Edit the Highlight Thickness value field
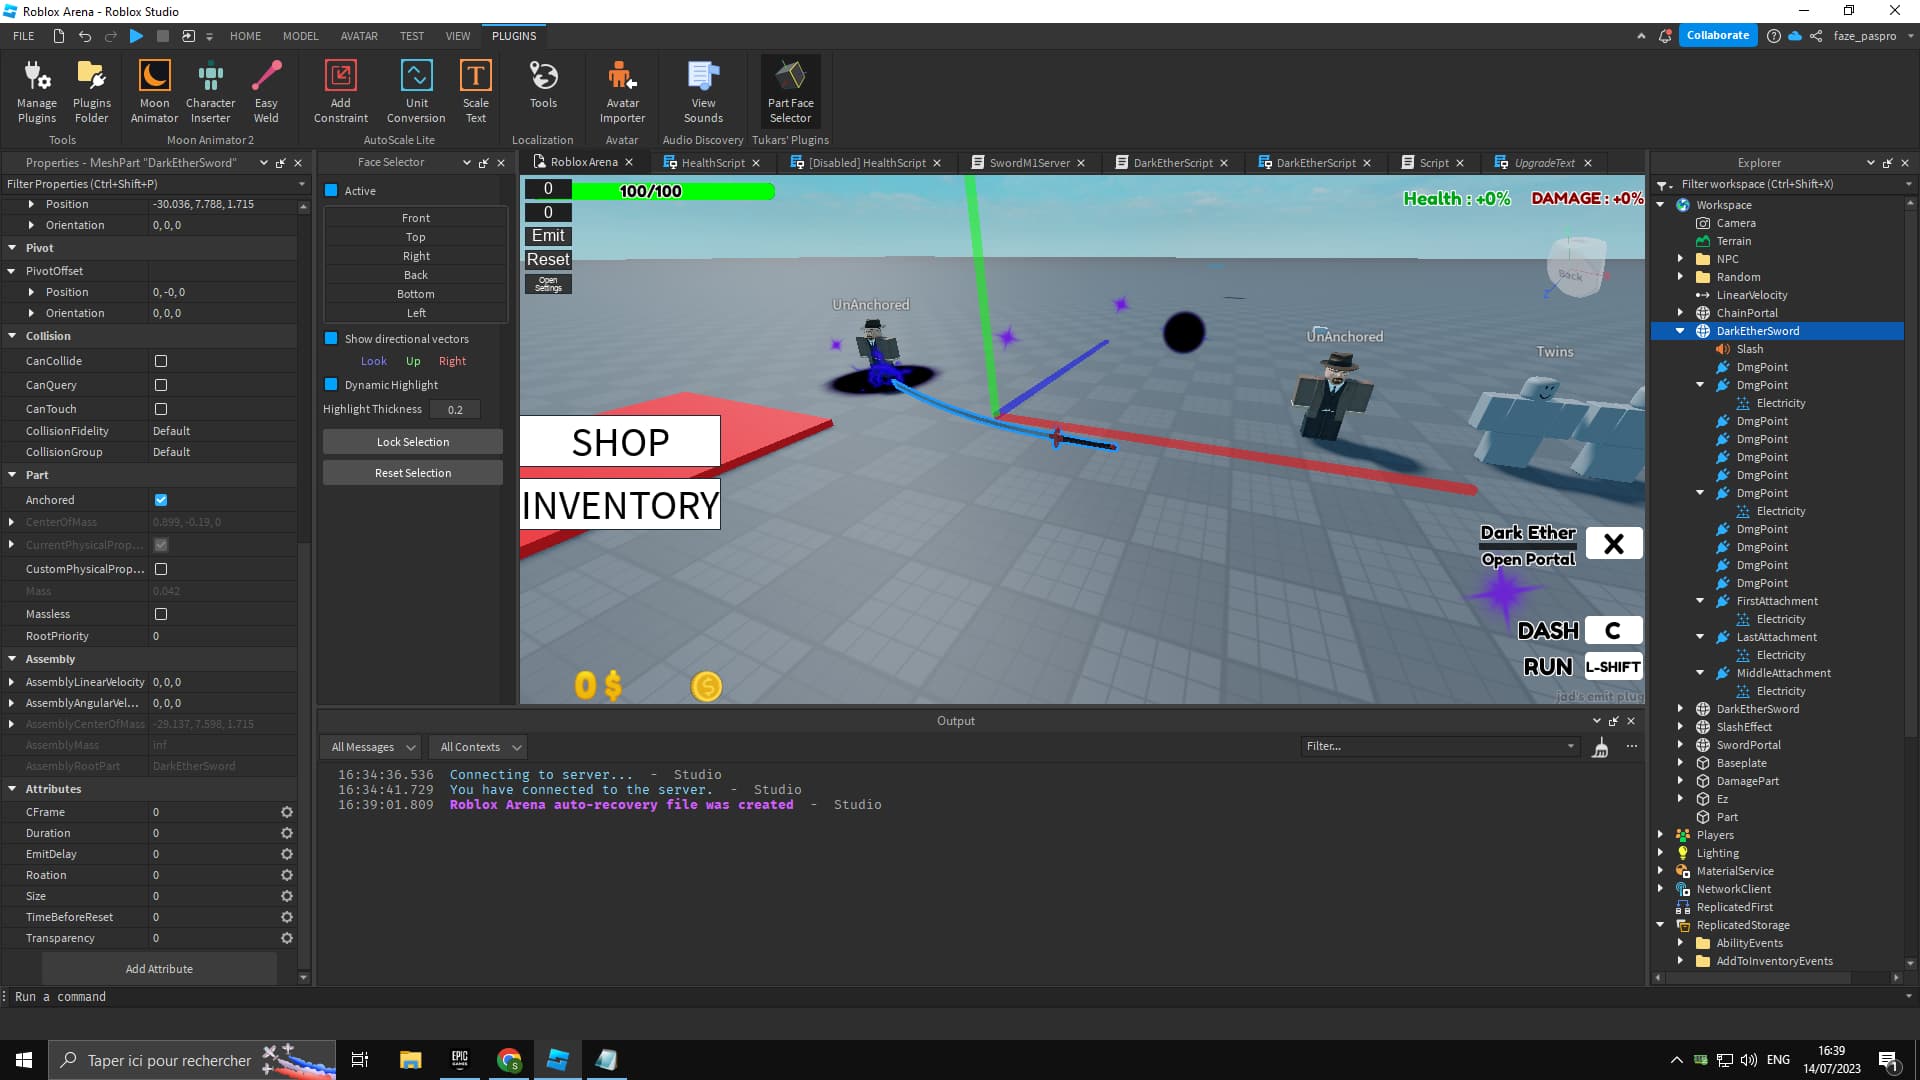 pyautogui.click(x=455, y=409)
